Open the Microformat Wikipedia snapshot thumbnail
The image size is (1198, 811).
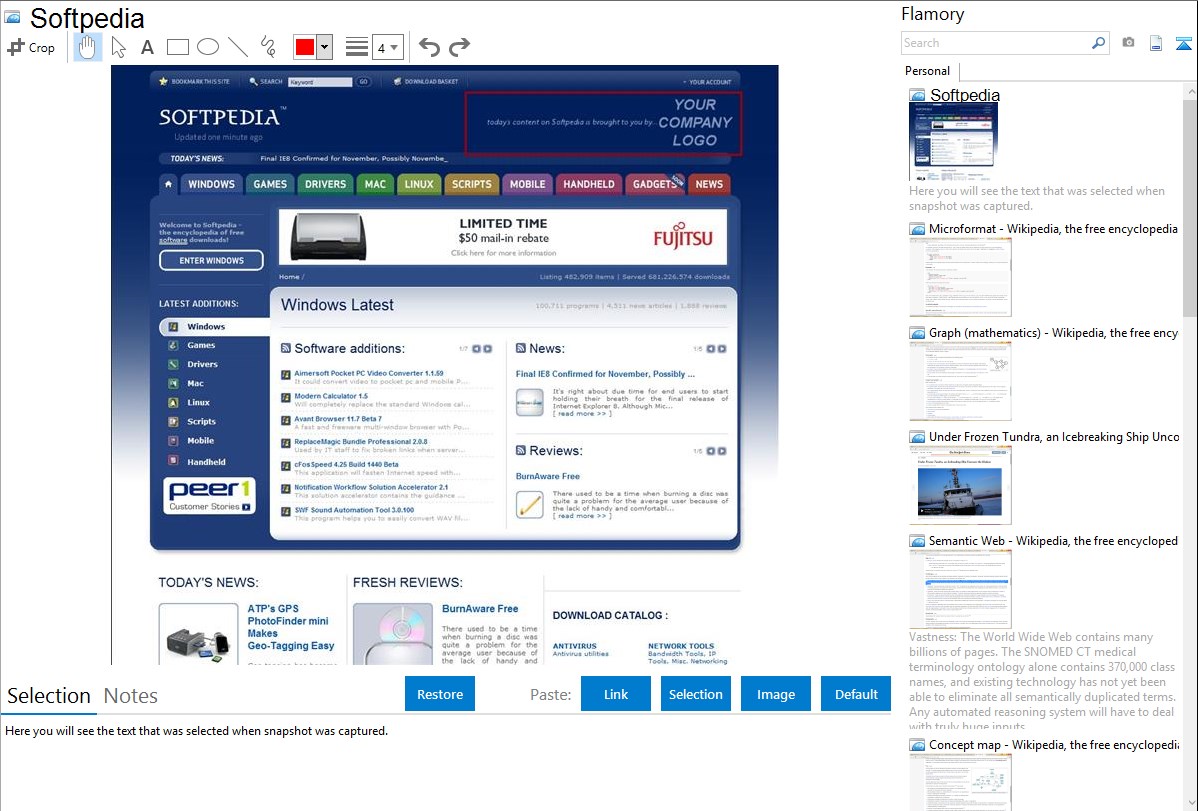click(x=960, y=277)
